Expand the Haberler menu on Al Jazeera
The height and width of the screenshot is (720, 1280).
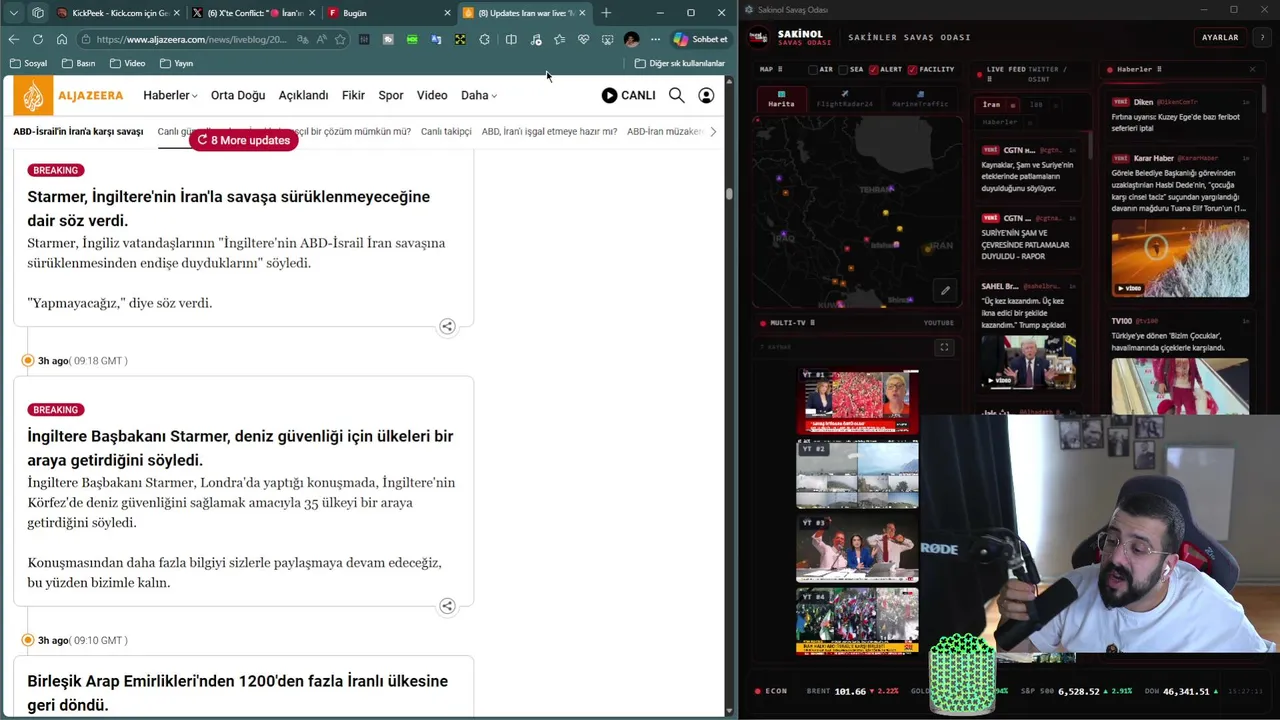(x=170, y=95)
